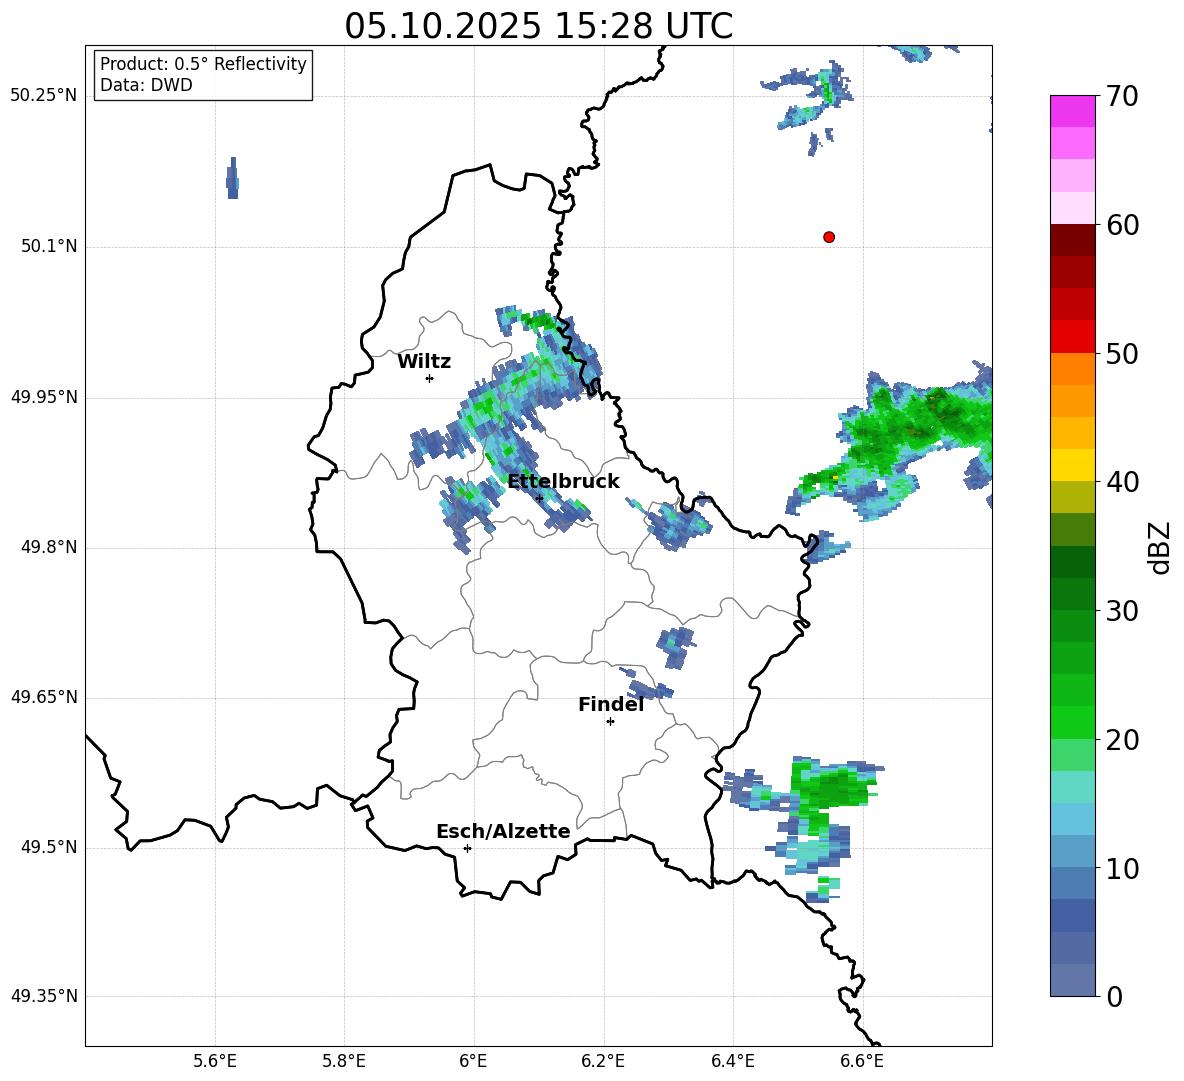Click the 5.8°E longitude label
The width and height of the screenshot is (1184, 1081).
(344, 1061)
